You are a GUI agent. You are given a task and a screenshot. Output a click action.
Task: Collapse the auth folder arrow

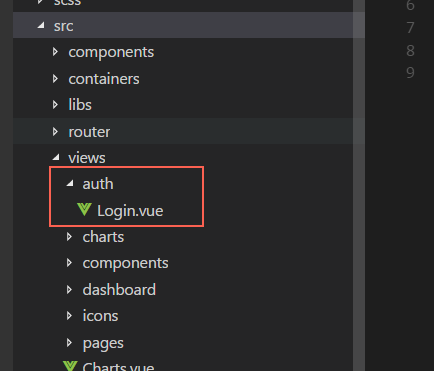pos(70,183)
